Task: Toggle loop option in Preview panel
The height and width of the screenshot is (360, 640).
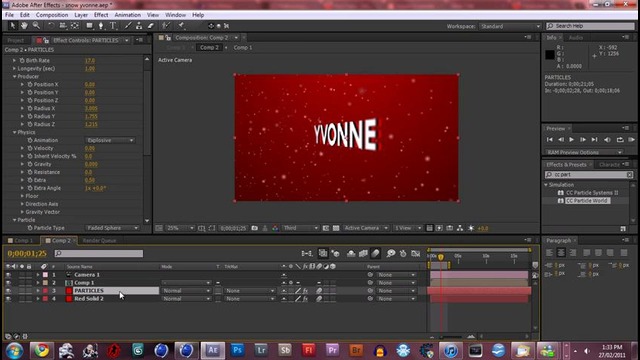Action: (620, 140)
